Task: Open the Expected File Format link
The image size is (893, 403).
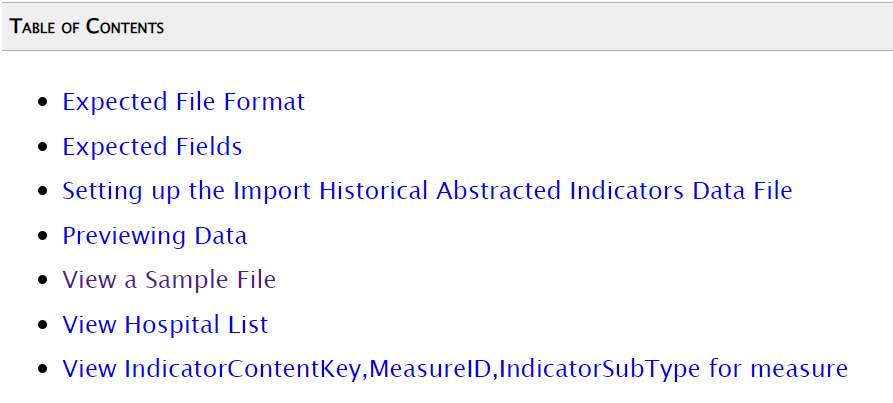Action: pyautogui.click(x=183, y=102)
